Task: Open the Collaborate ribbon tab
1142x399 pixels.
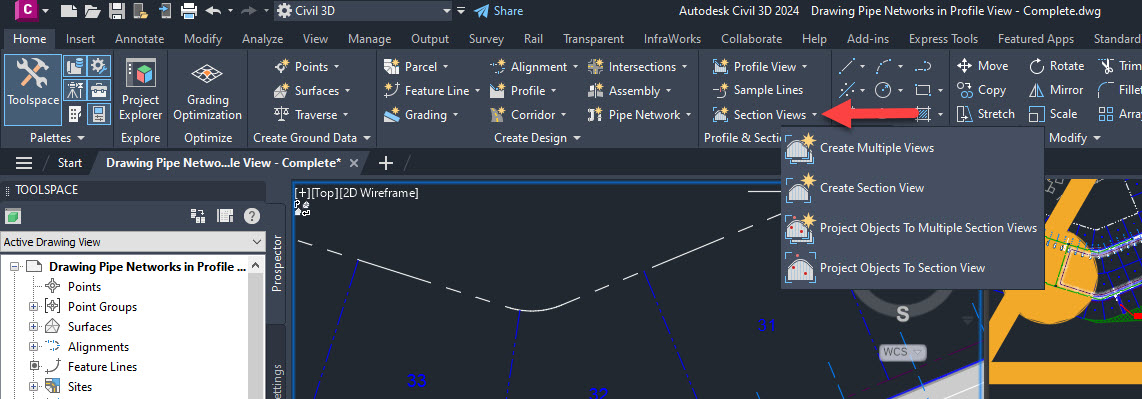Action: tap(751, 39)
